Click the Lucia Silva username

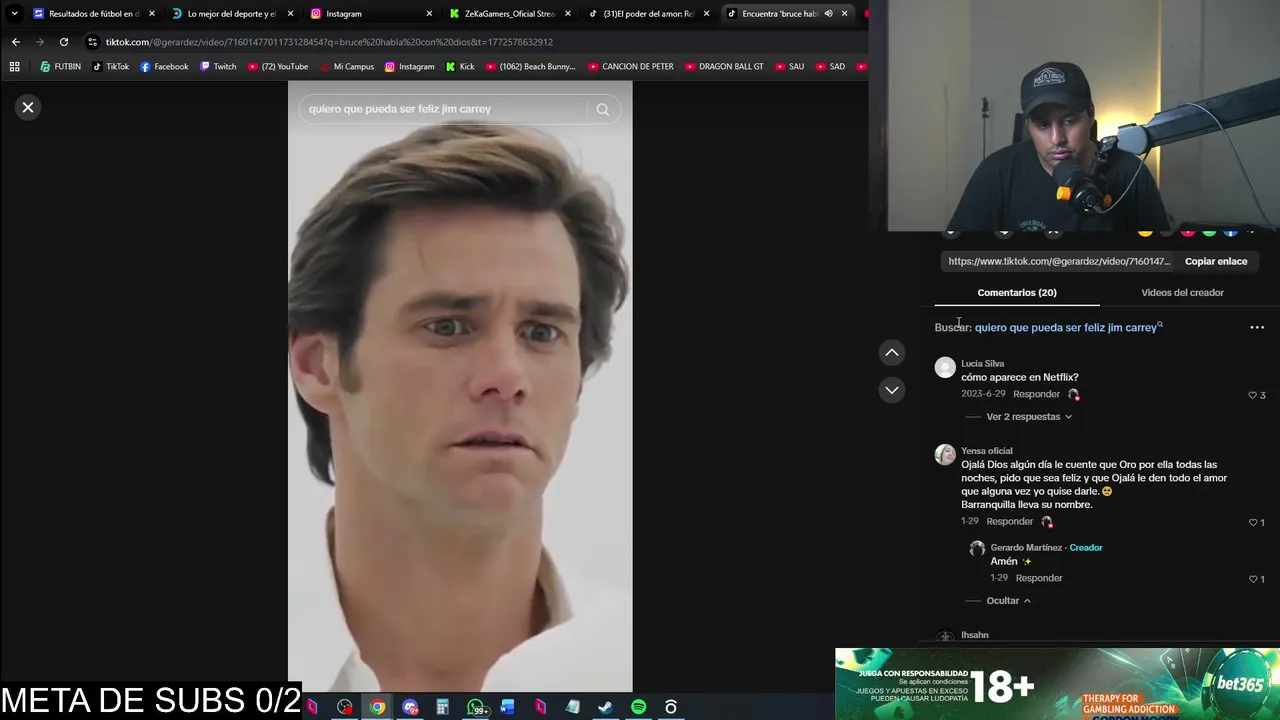click(982, 364)
